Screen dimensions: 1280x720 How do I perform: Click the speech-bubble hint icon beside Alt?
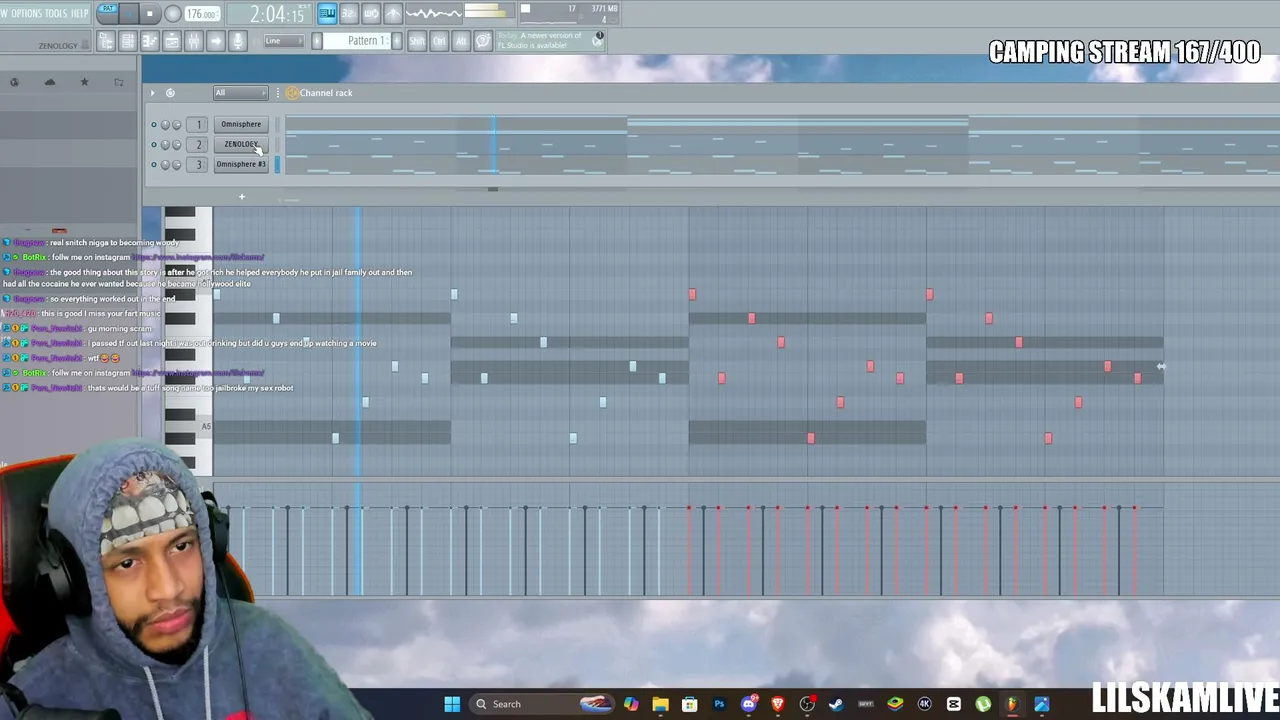point(483,41)
